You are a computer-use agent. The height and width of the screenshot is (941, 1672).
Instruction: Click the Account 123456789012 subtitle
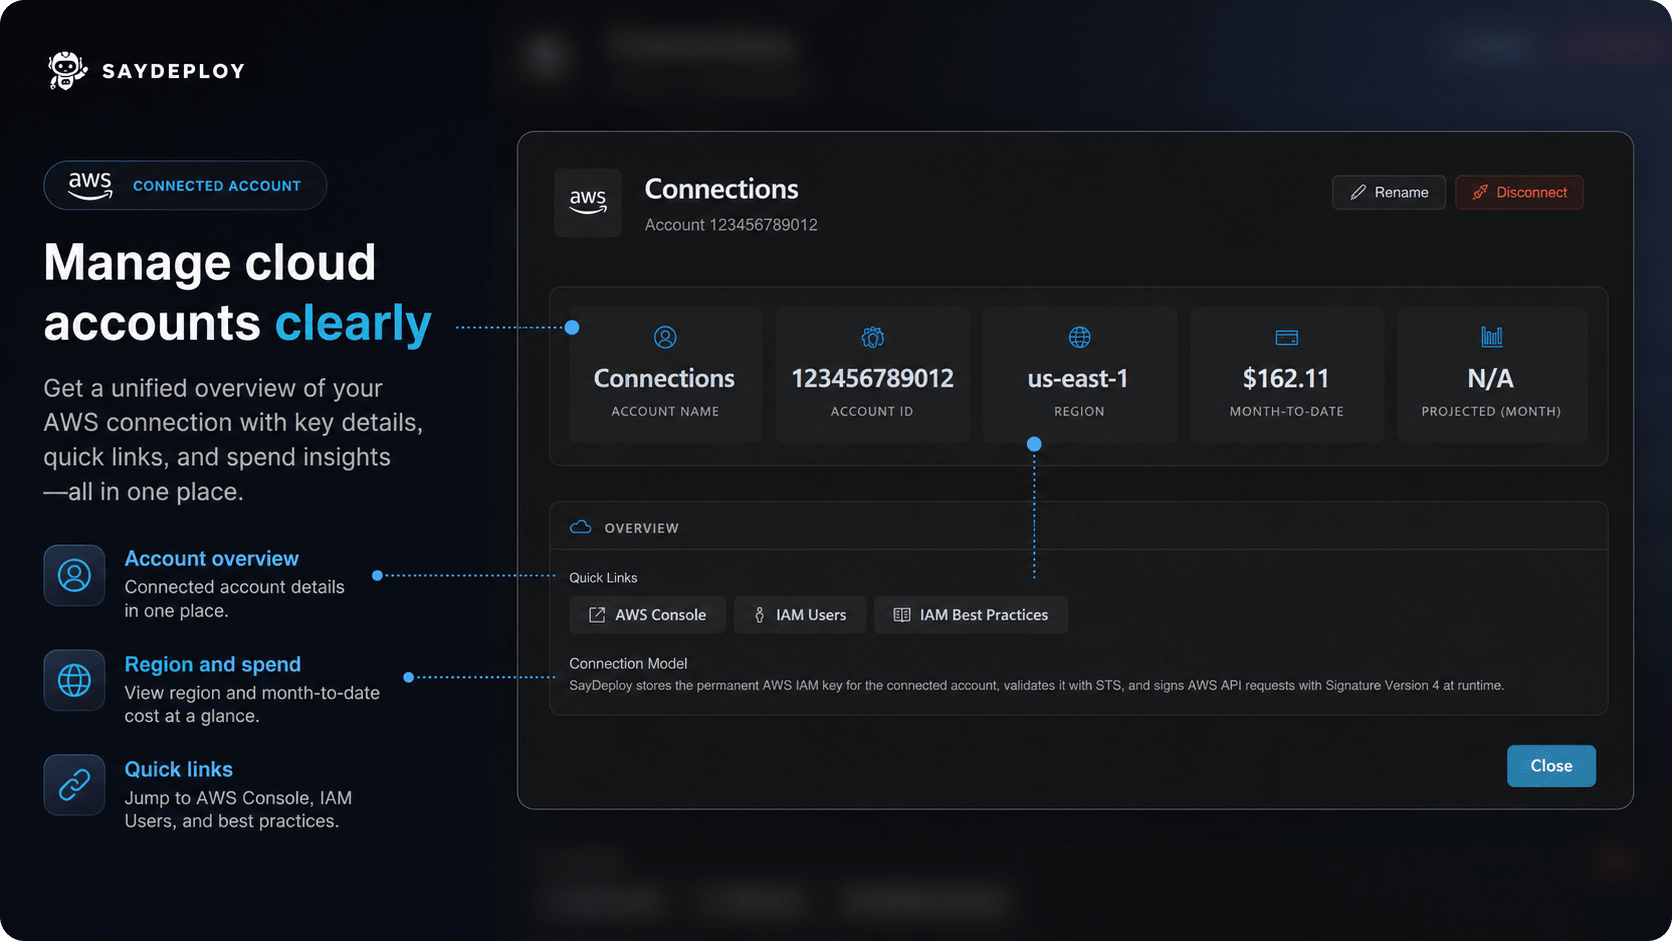coord(731,225)
